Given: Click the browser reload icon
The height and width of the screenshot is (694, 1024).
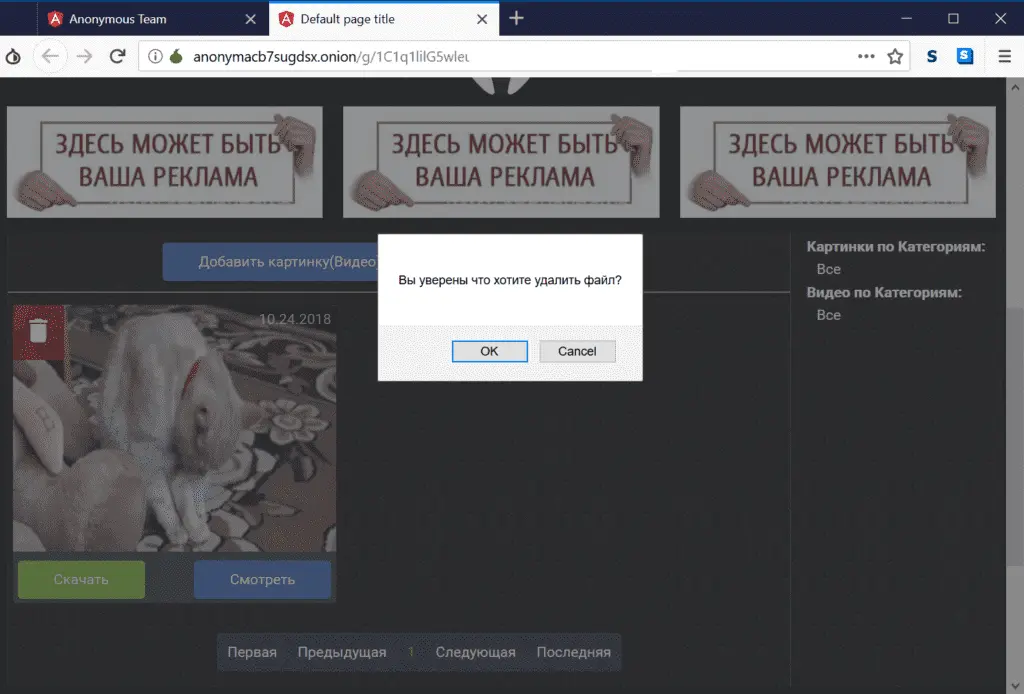Looking at the screenshot, I should (x=117, y=57).
